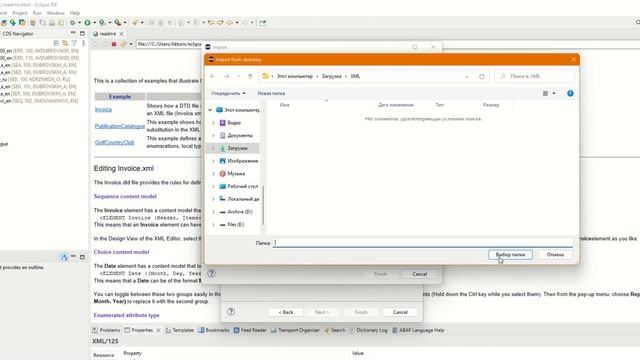
Task: Minimize the CDS Navigator view
Action: coord(73,33)
